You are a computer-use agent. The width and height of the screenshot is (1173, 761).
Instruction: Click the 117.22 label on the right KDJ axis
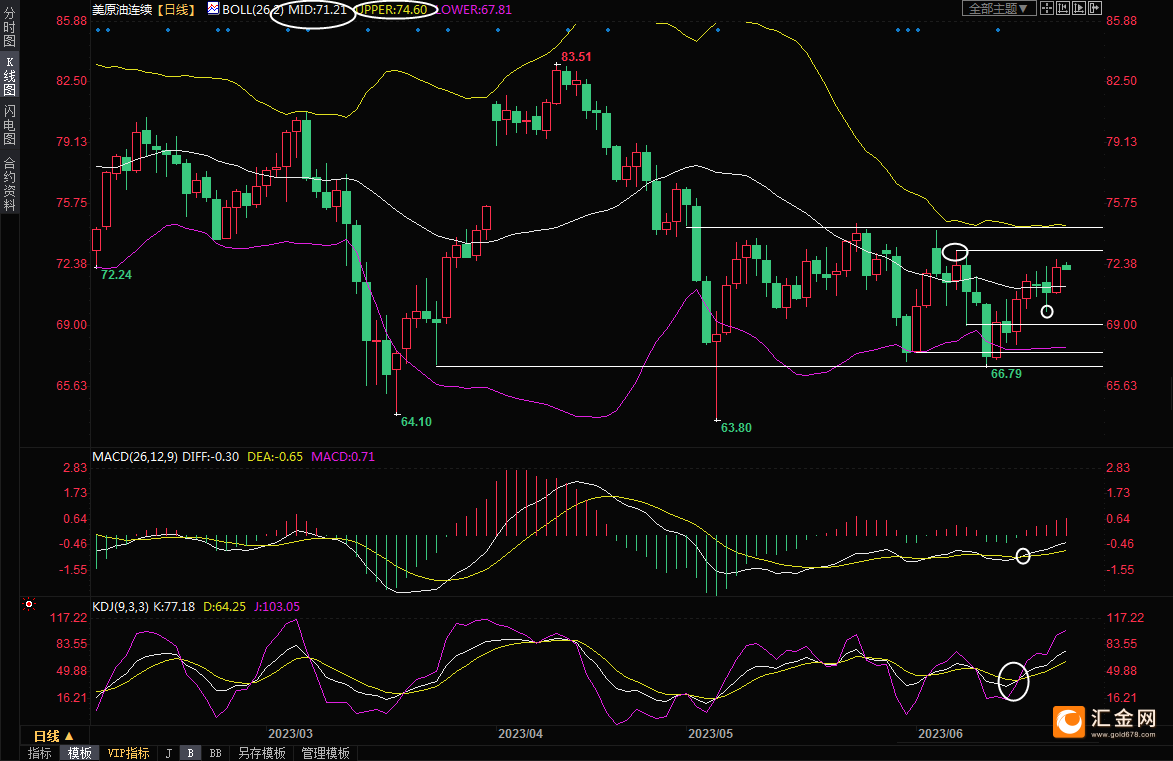click(1125, 618)
